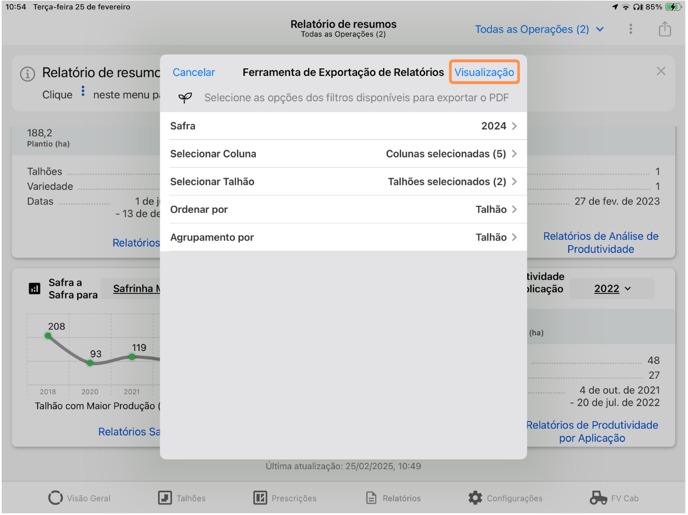Open Relatórios de Análise de Produtividade link
Viewport: 688px width, 515px height.
[x=600, y=243]
